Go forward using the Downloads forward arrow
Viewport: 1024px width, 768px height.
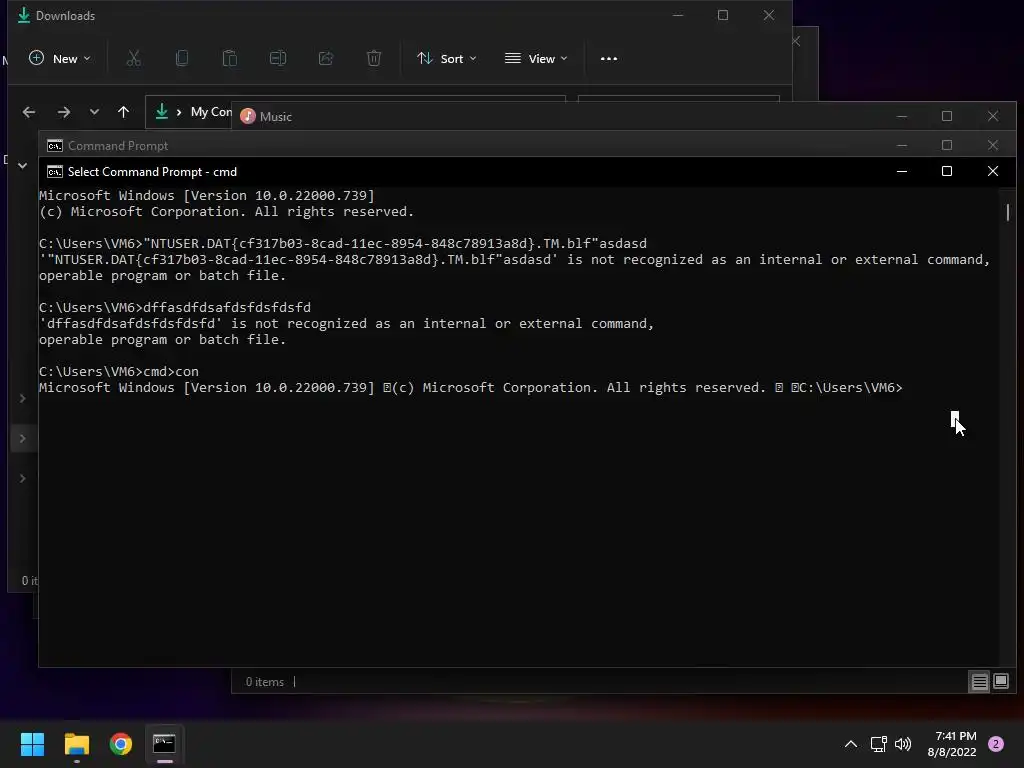click(x=63, y=112)
